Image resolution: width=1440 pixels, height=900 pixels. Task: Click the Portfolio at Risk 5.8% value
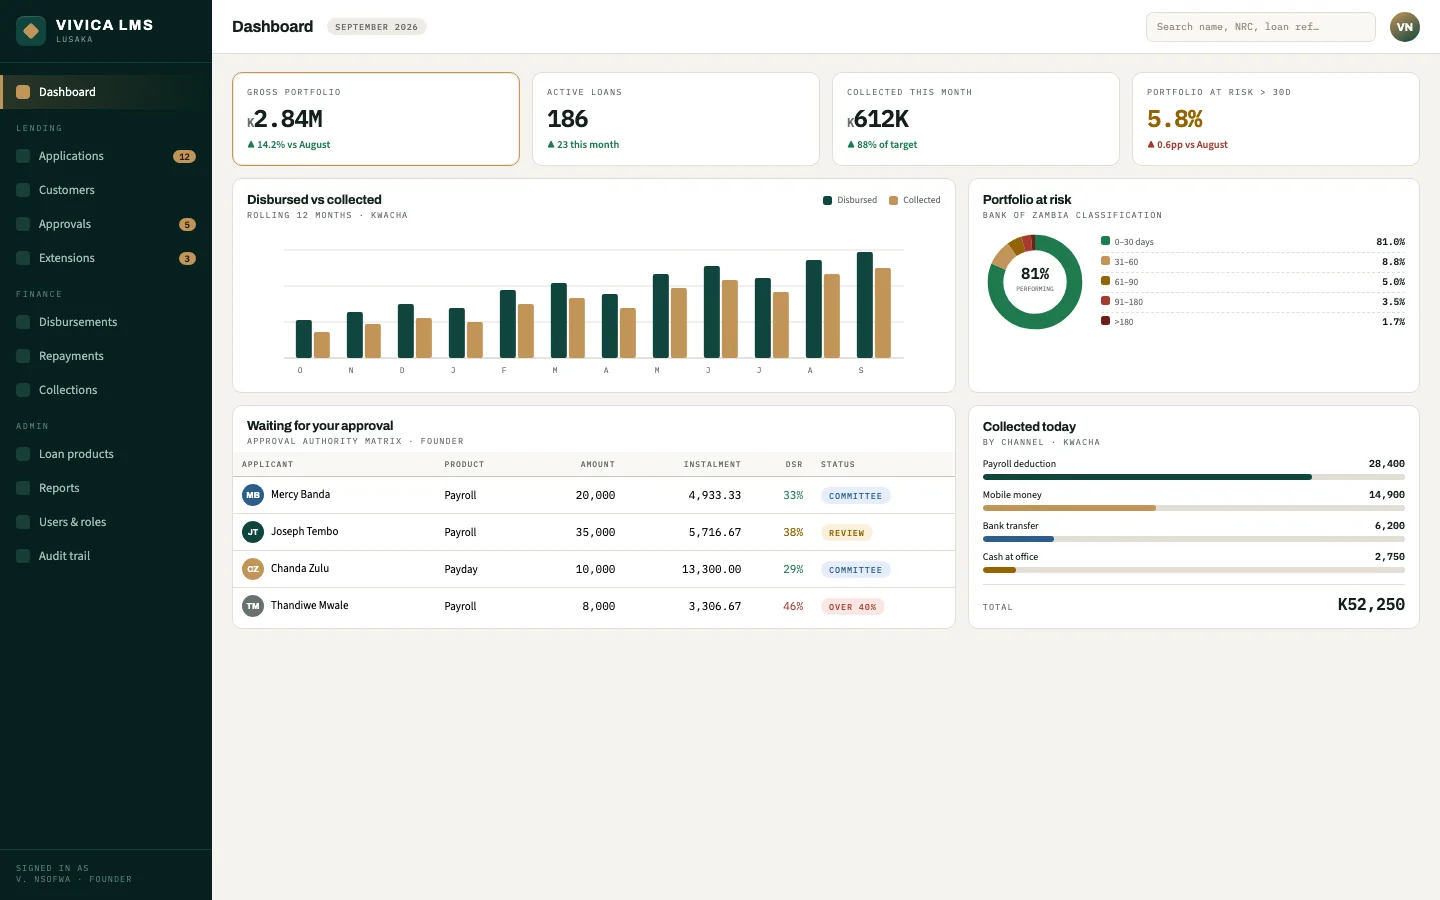coord(1175,119)
